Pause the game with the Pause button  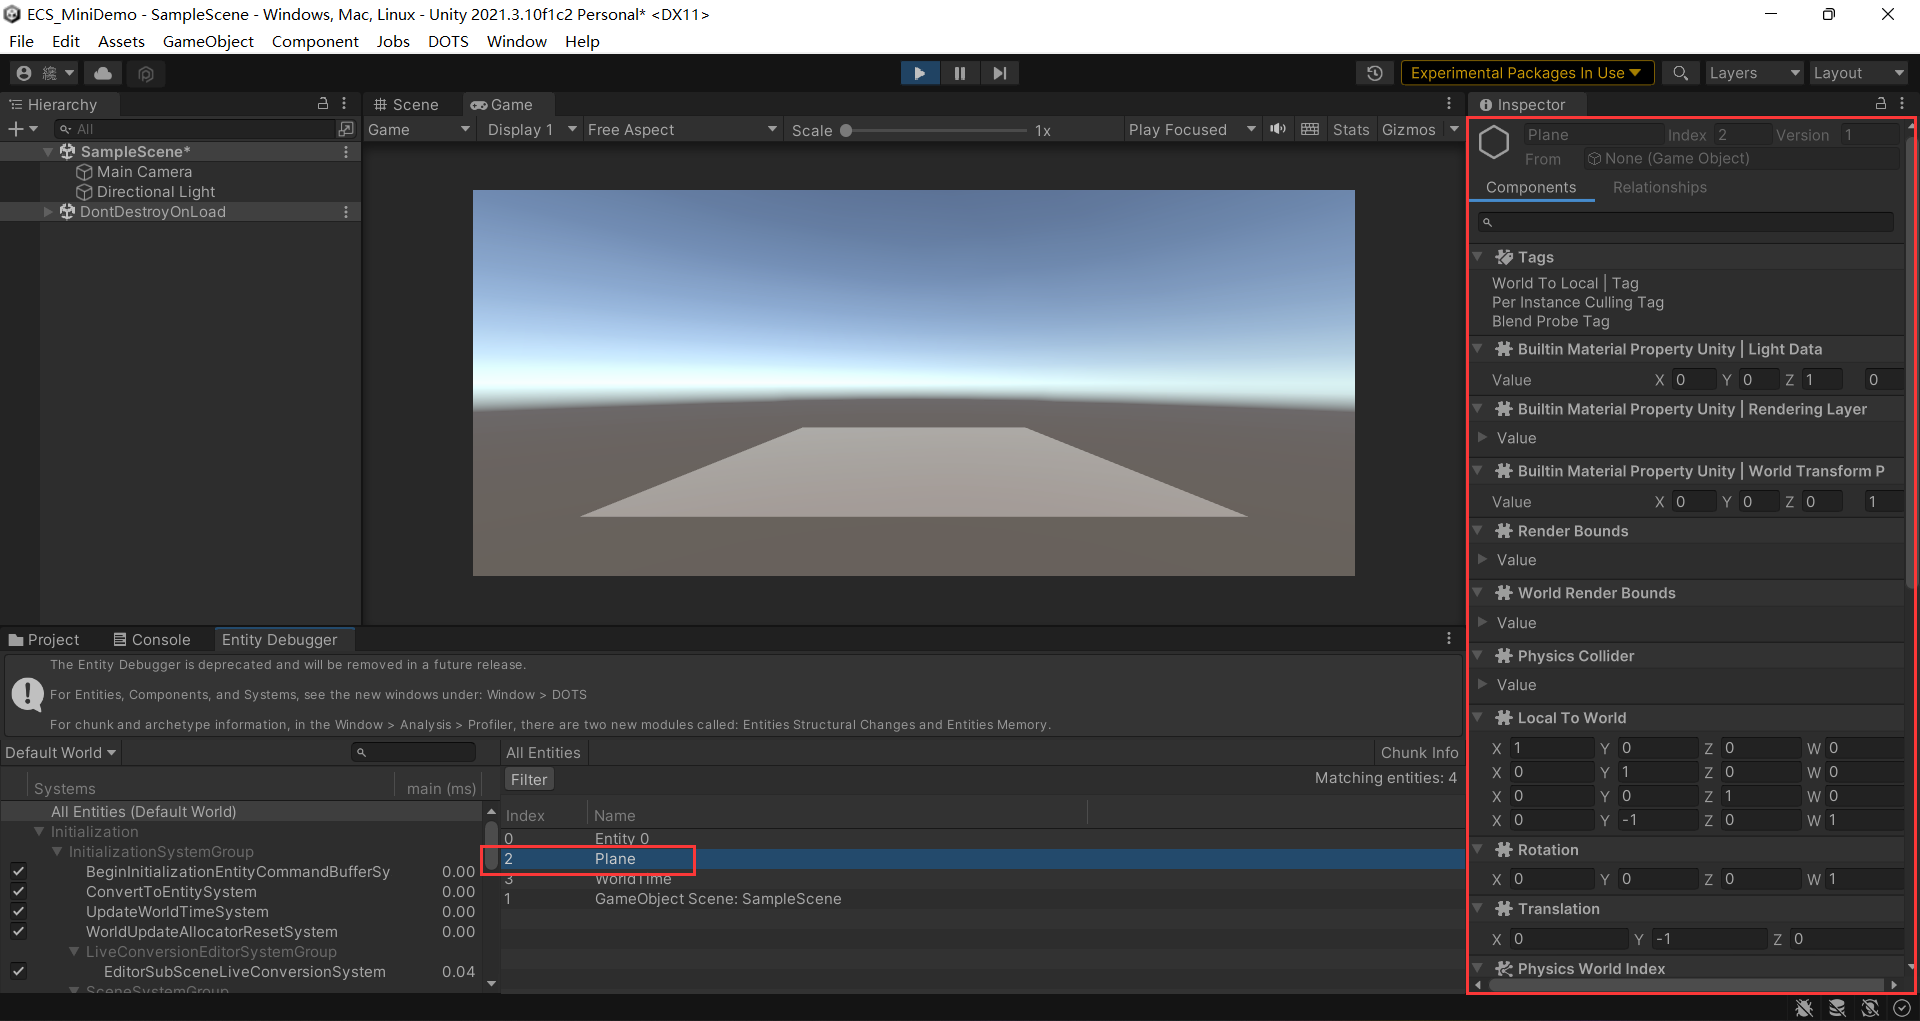960,73
